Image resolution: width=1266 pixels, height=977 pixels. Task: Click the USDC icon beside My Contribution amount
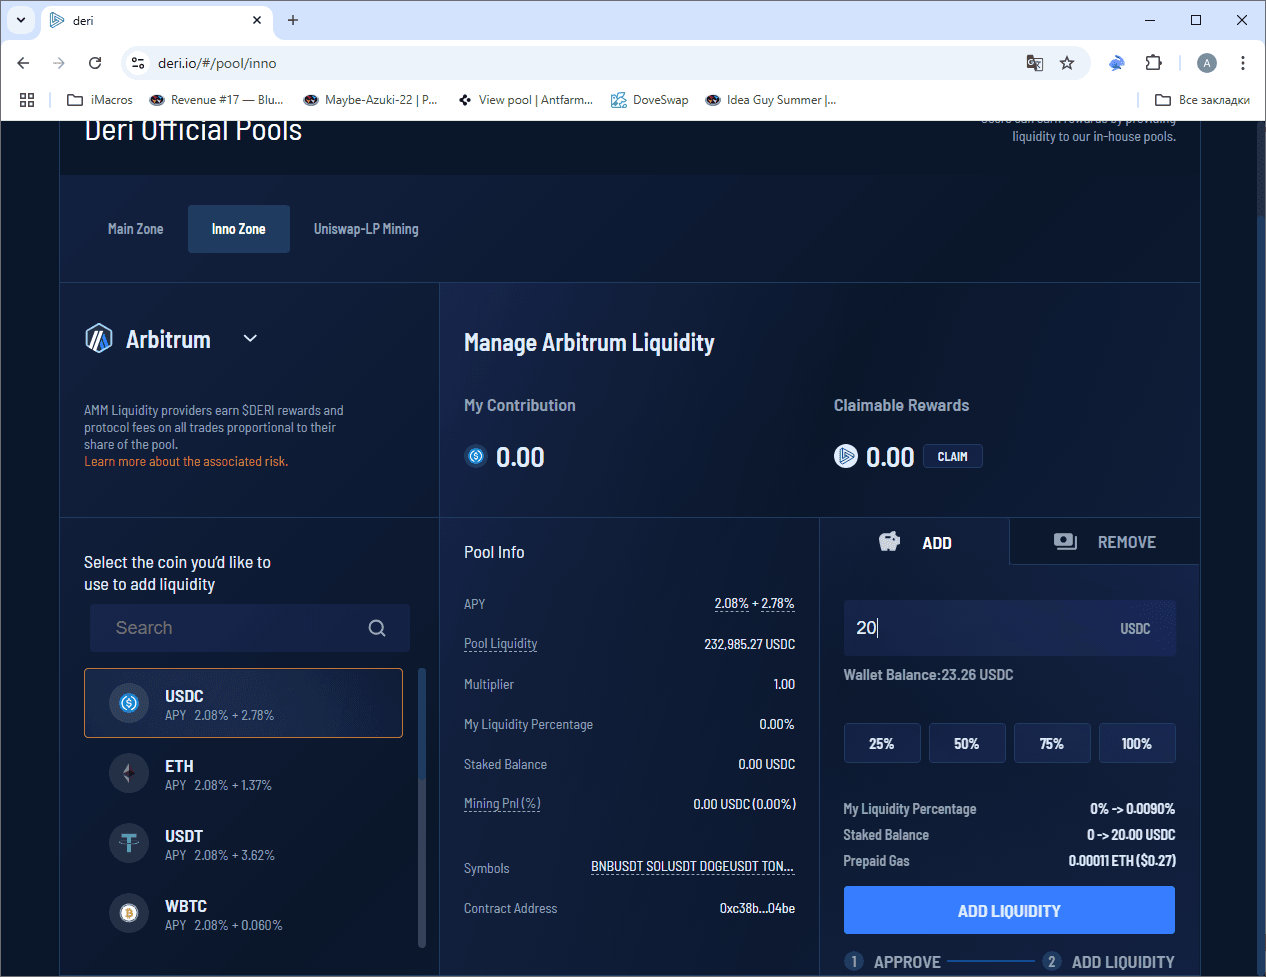(476, 456)
